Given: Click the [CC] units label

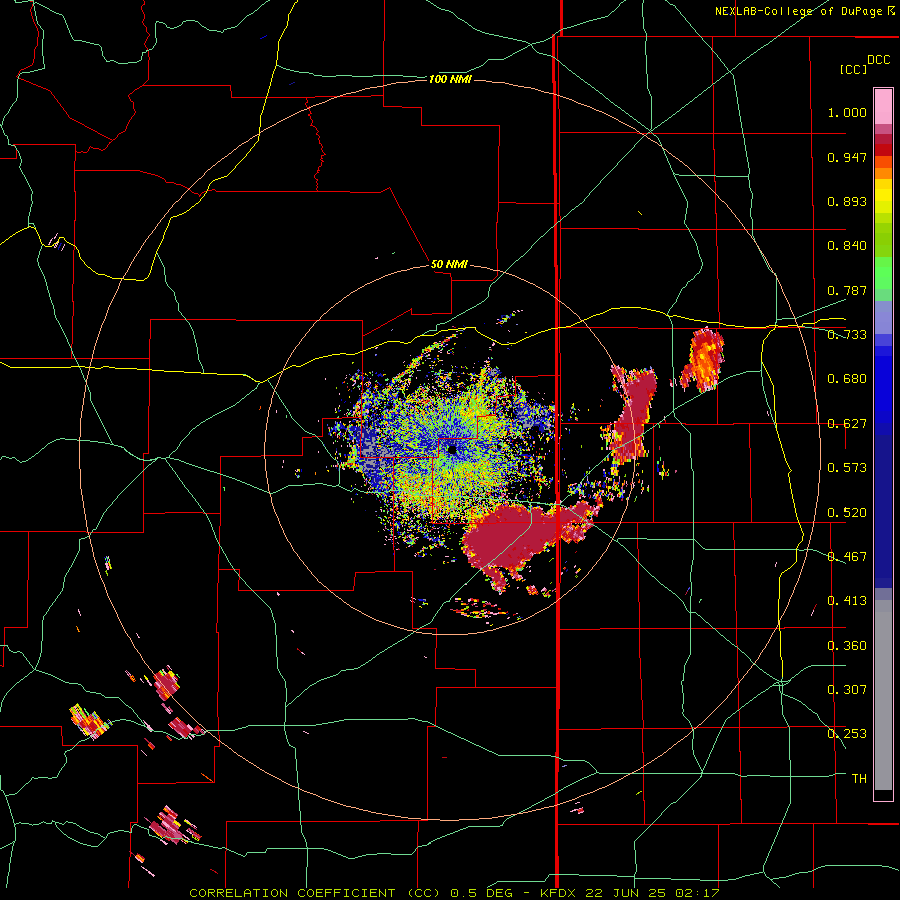Looking at the screenshot, I should pyautogui.click(x=853, y=69).
